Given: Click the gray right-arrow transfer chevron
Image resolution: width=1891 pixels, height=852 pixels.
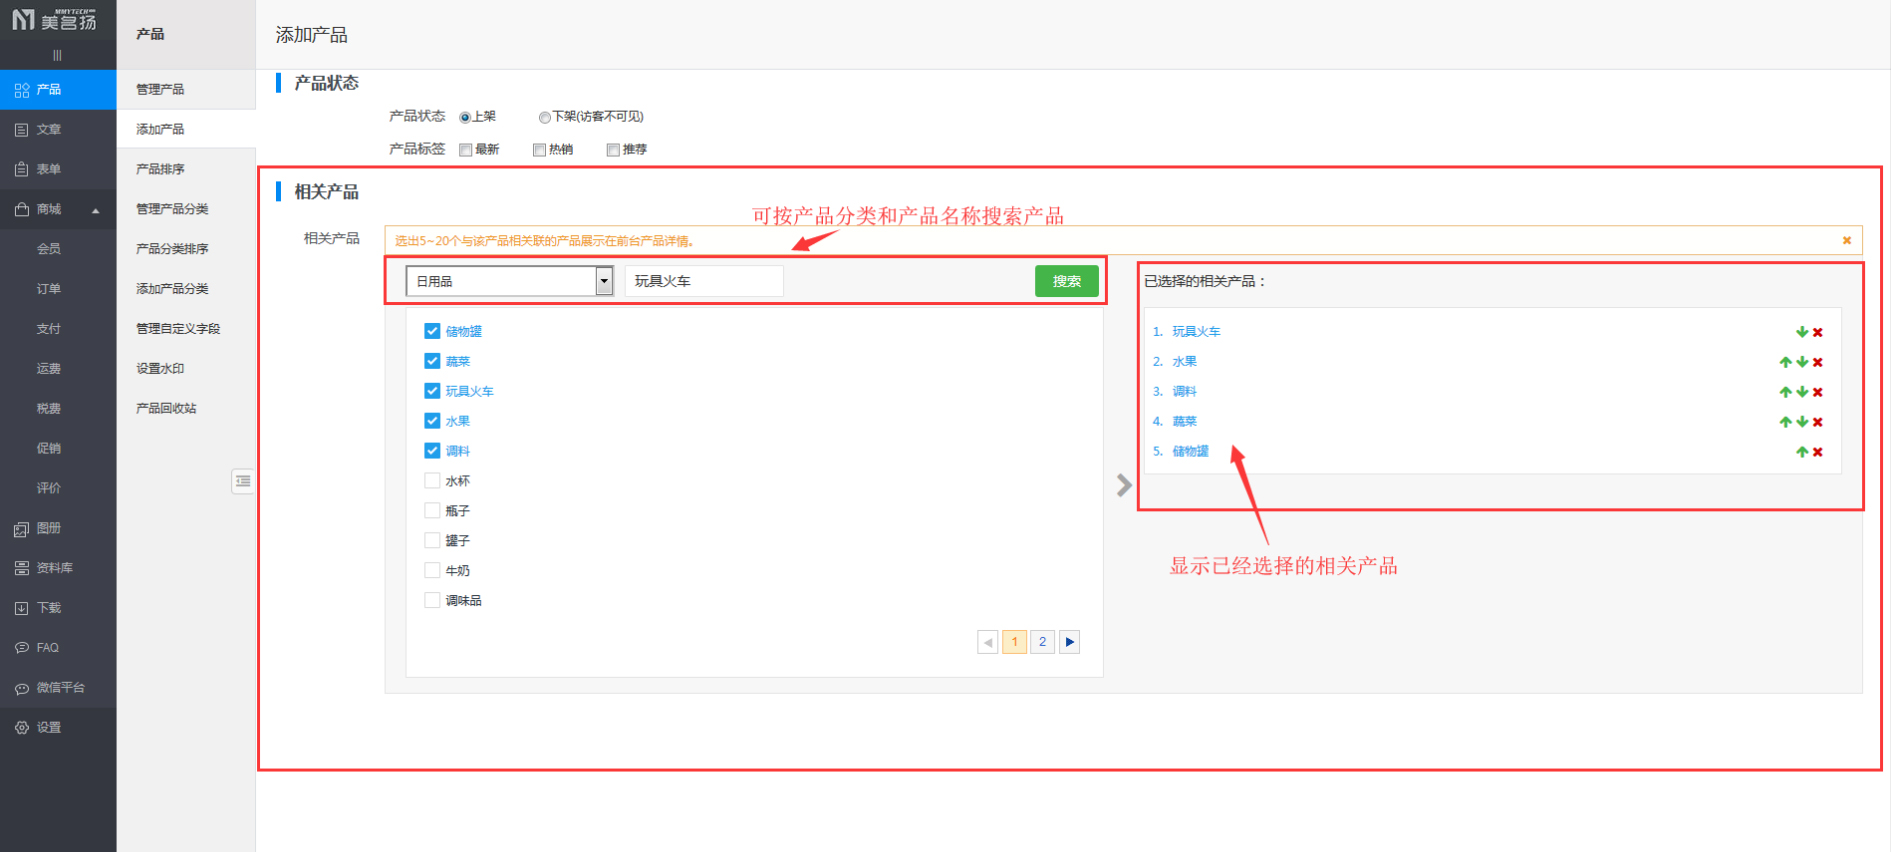Looking at the screenshot, I should [1124, 485].
